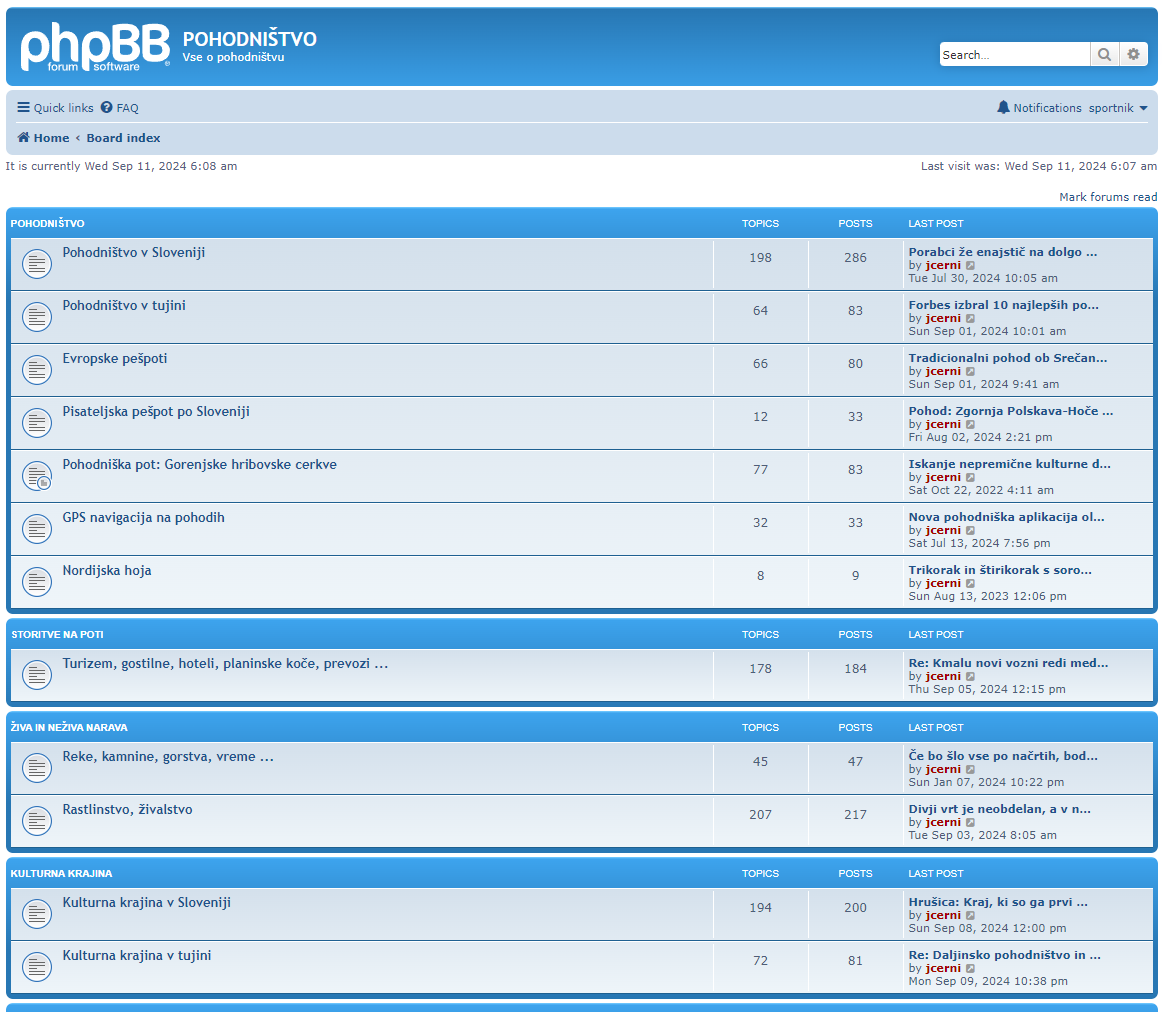Click the STORITVE NA POTI category header
Viewport: 1171px width, 1012px height.
(57, 634)
